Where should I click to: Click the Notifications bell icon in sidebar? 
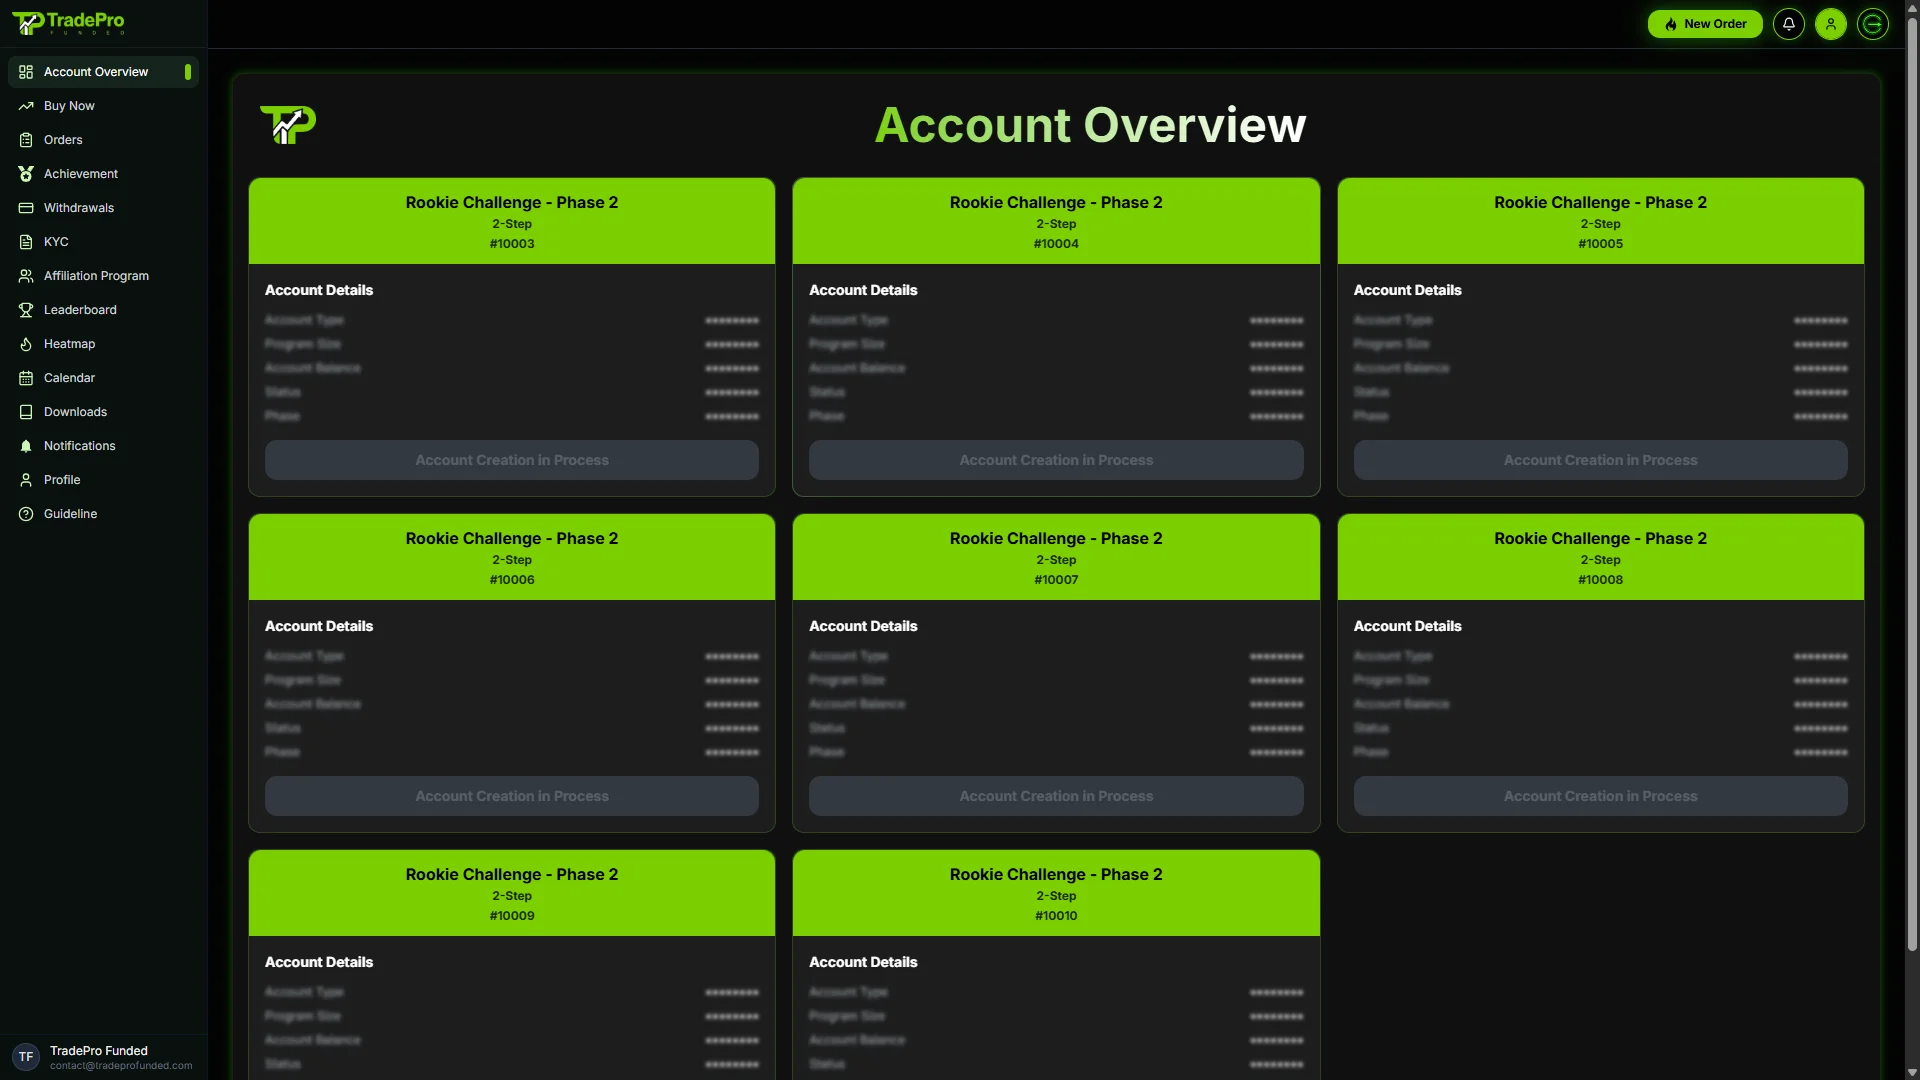click(26, 446)
